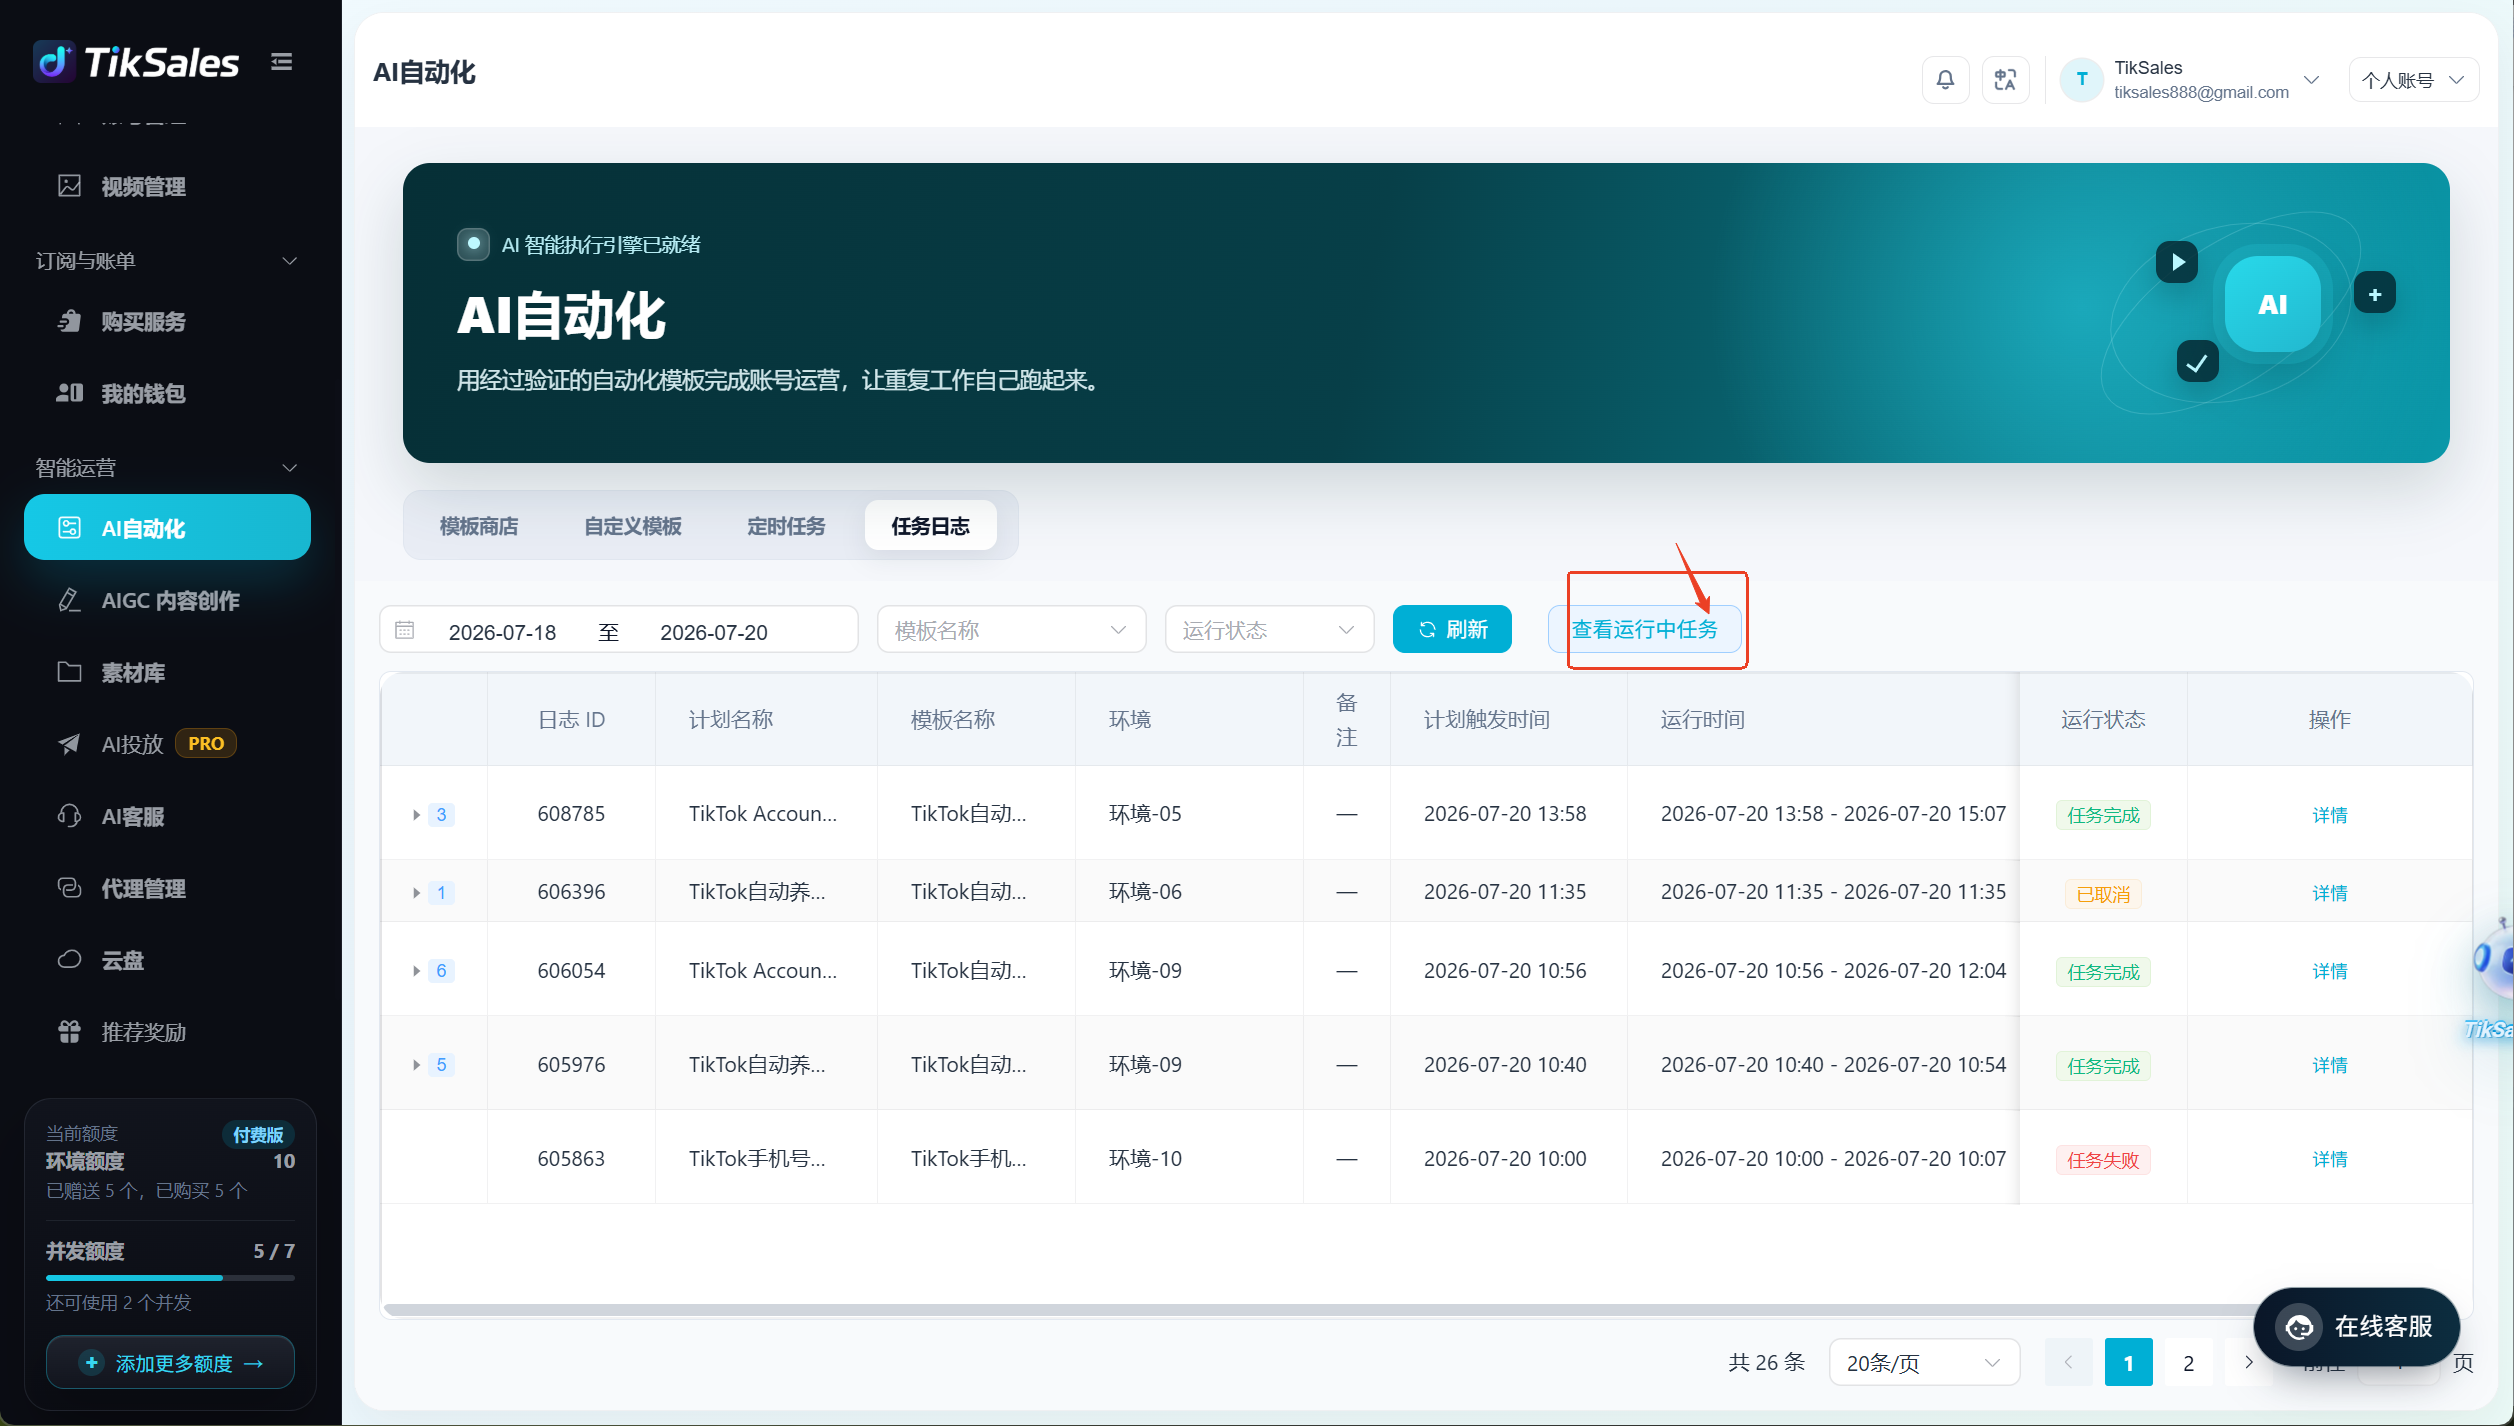
Task: Open the 运行状态 filter dropdown
Action: [1269, 630]
